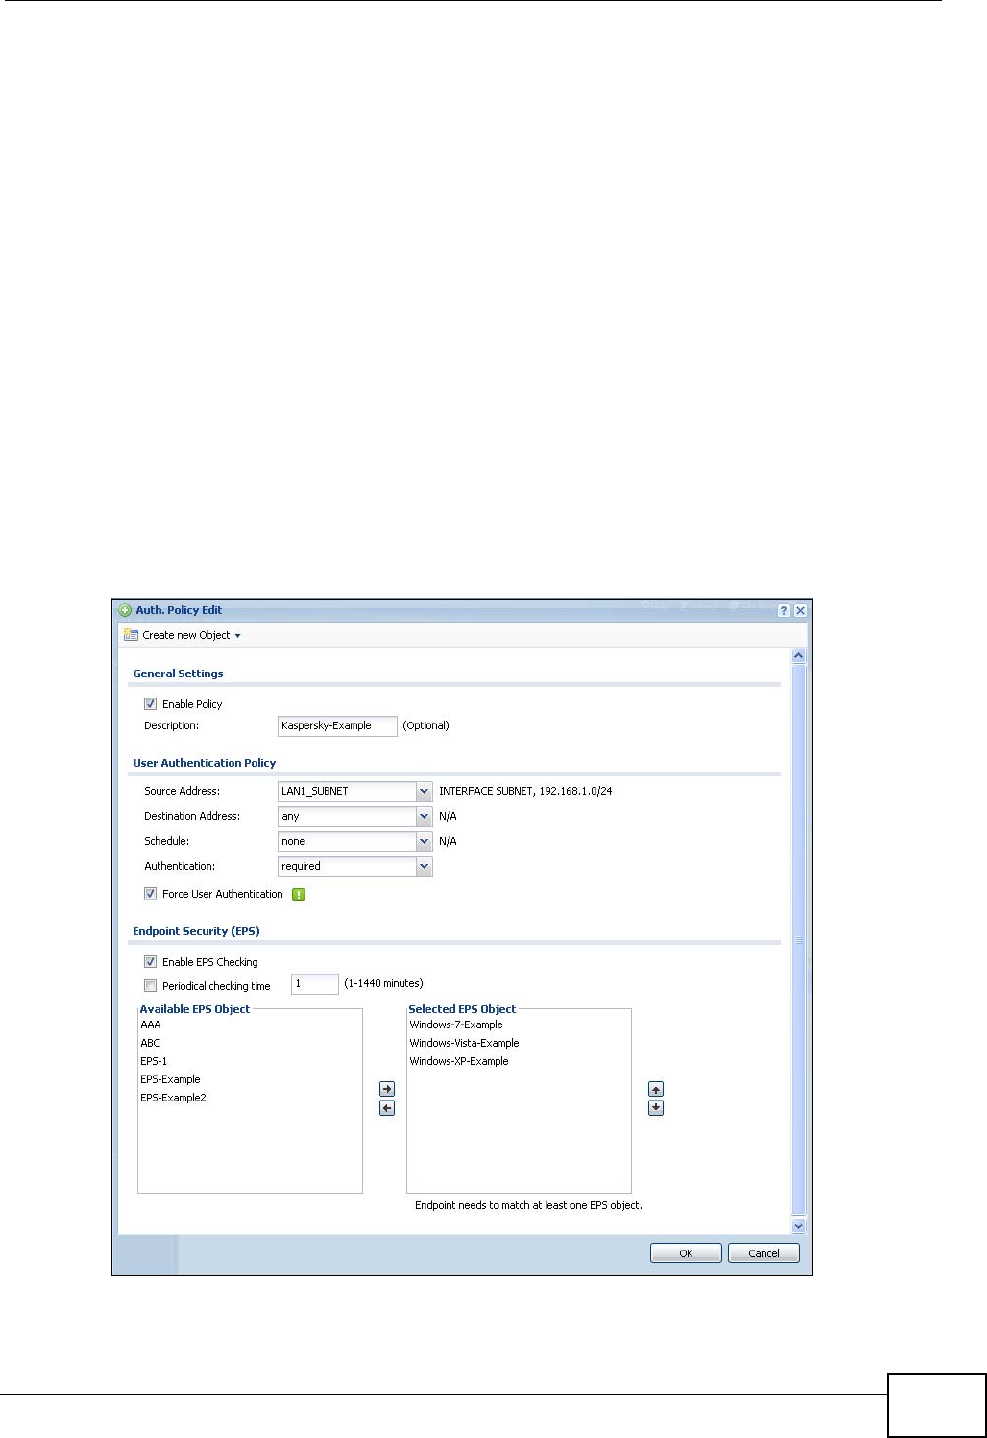Select Windows-7-Example in selected list
The width and height of the screenshot is (987, 1438).
tap(456, 1025)
